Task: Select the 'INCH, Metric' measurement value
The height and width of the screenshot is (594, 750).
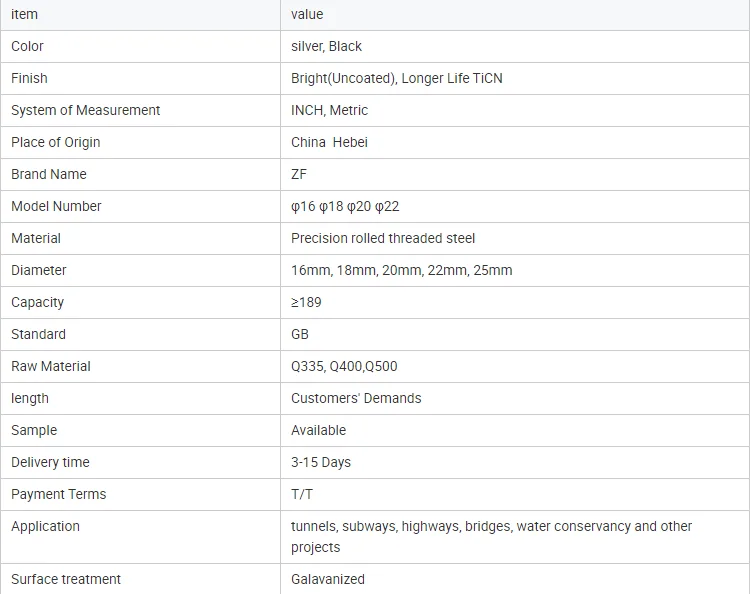Action: [x=329, y=110]
